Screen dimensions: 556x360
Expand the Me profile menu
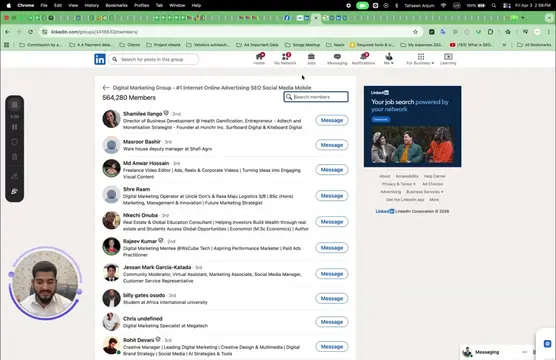pyautogui.click(x=389, y=59)
